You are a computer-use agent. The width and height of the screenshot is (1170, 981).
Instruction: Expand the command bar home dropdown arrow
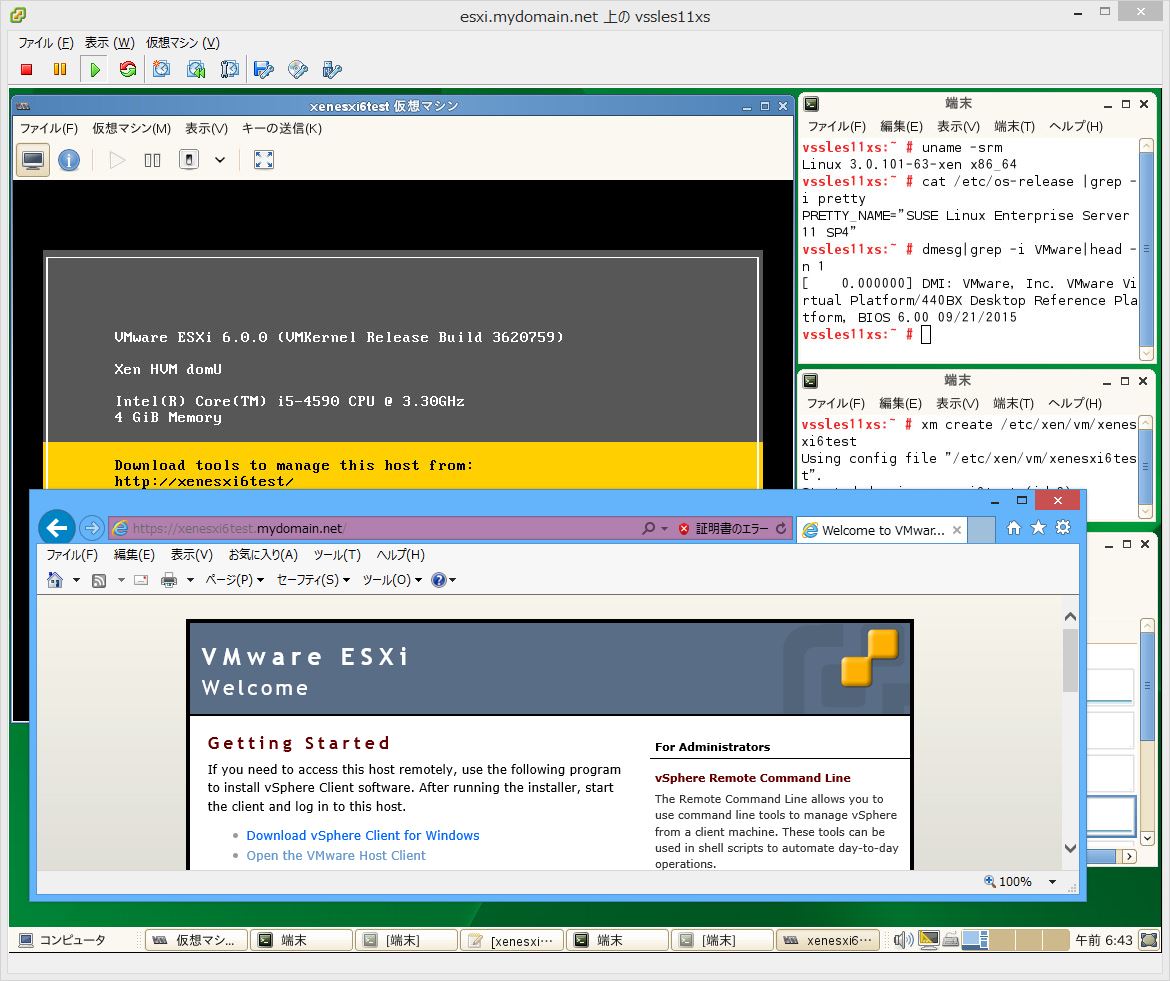pos(76,580)
